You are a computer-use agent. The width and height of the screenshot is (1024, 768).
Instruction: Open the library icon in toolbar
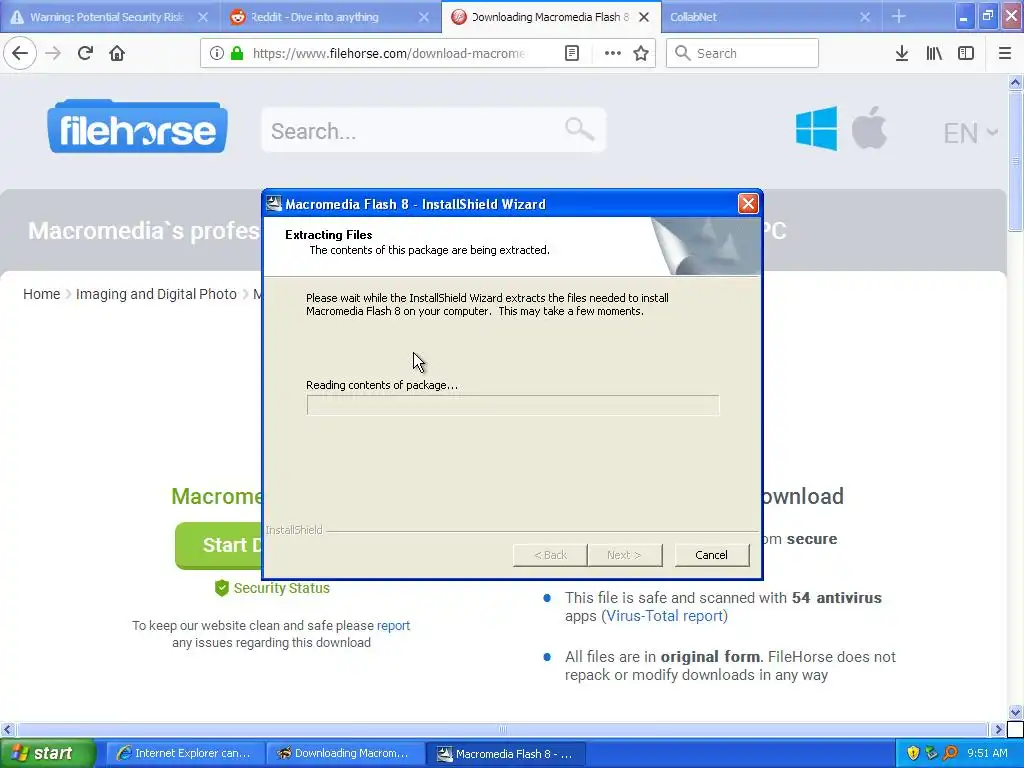point(934,53)
